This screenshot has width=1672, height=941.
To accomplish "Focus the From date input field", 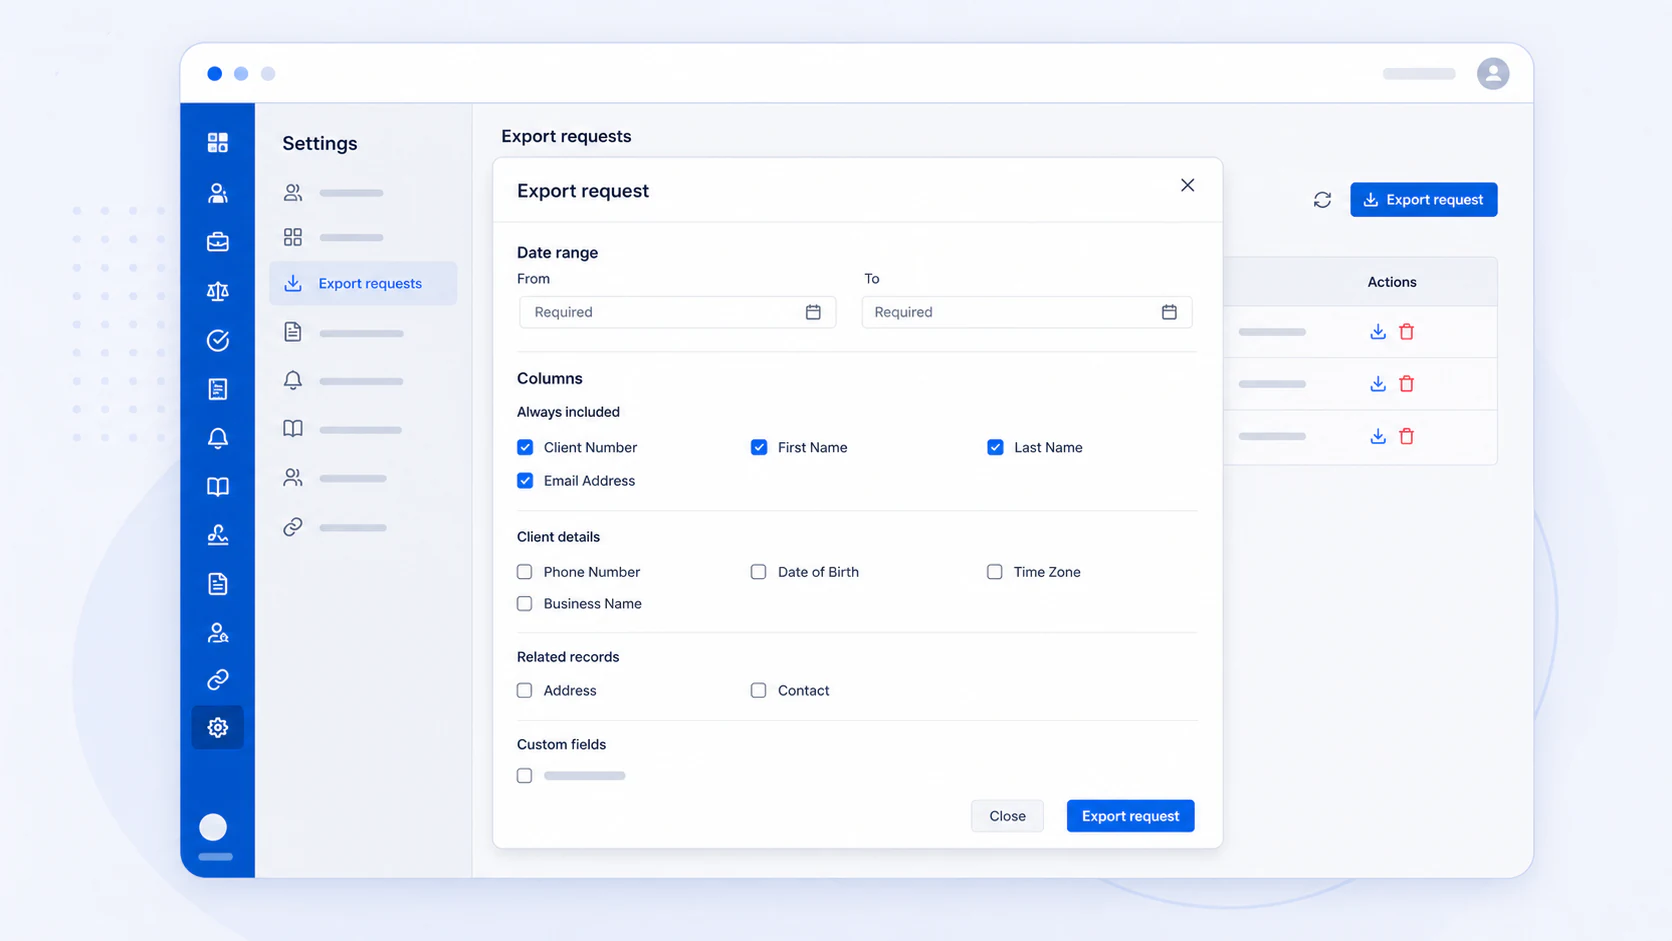I will (677, 312).
